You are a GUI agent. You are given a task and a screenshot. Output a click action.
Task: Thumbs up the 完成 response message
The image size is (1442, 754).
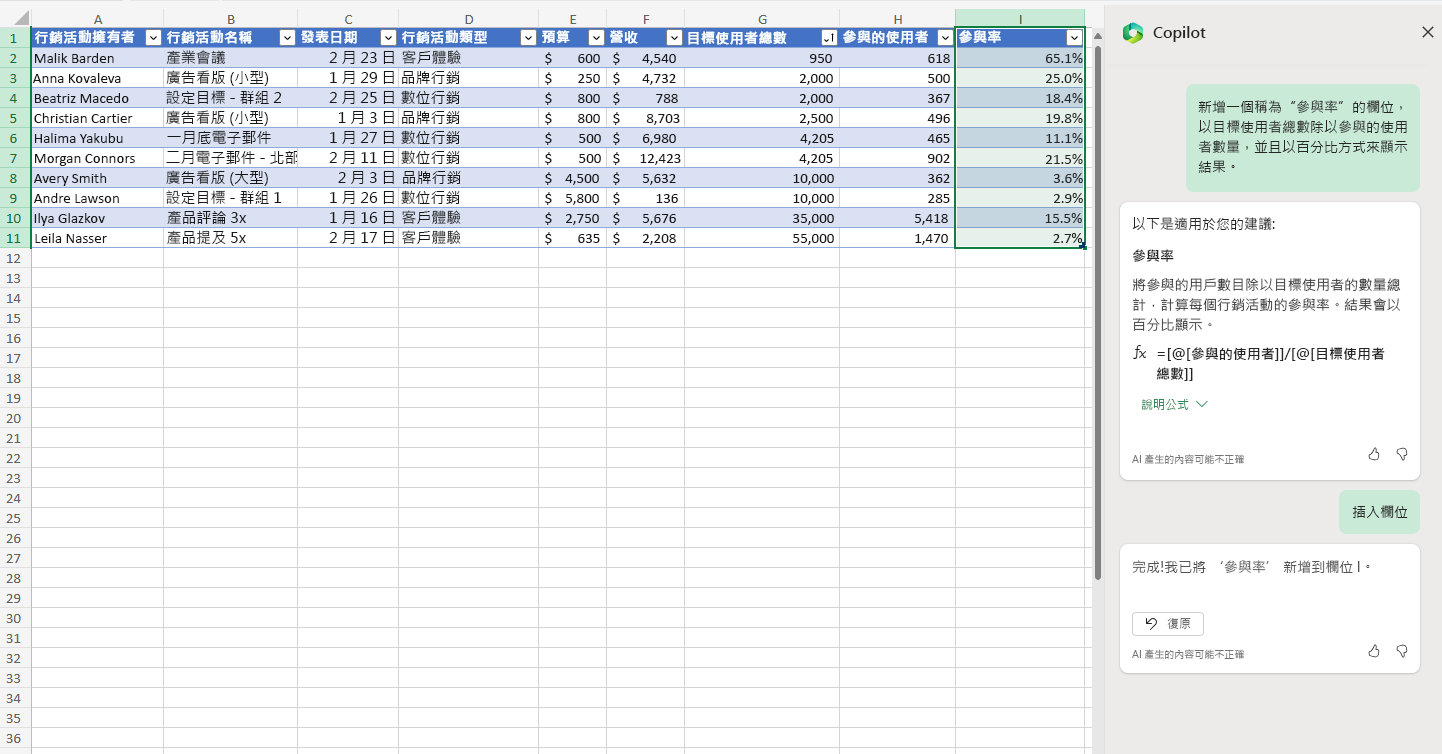(x=1374, y=651)
